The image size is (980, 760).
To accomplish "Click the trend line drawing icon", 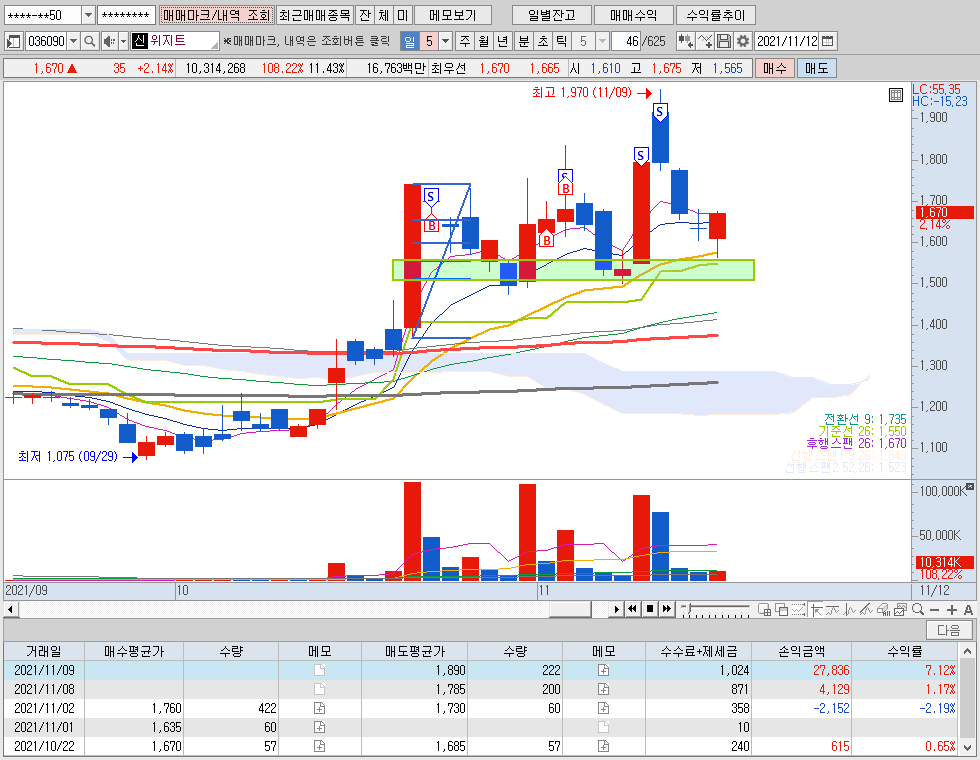I will 866,609.
